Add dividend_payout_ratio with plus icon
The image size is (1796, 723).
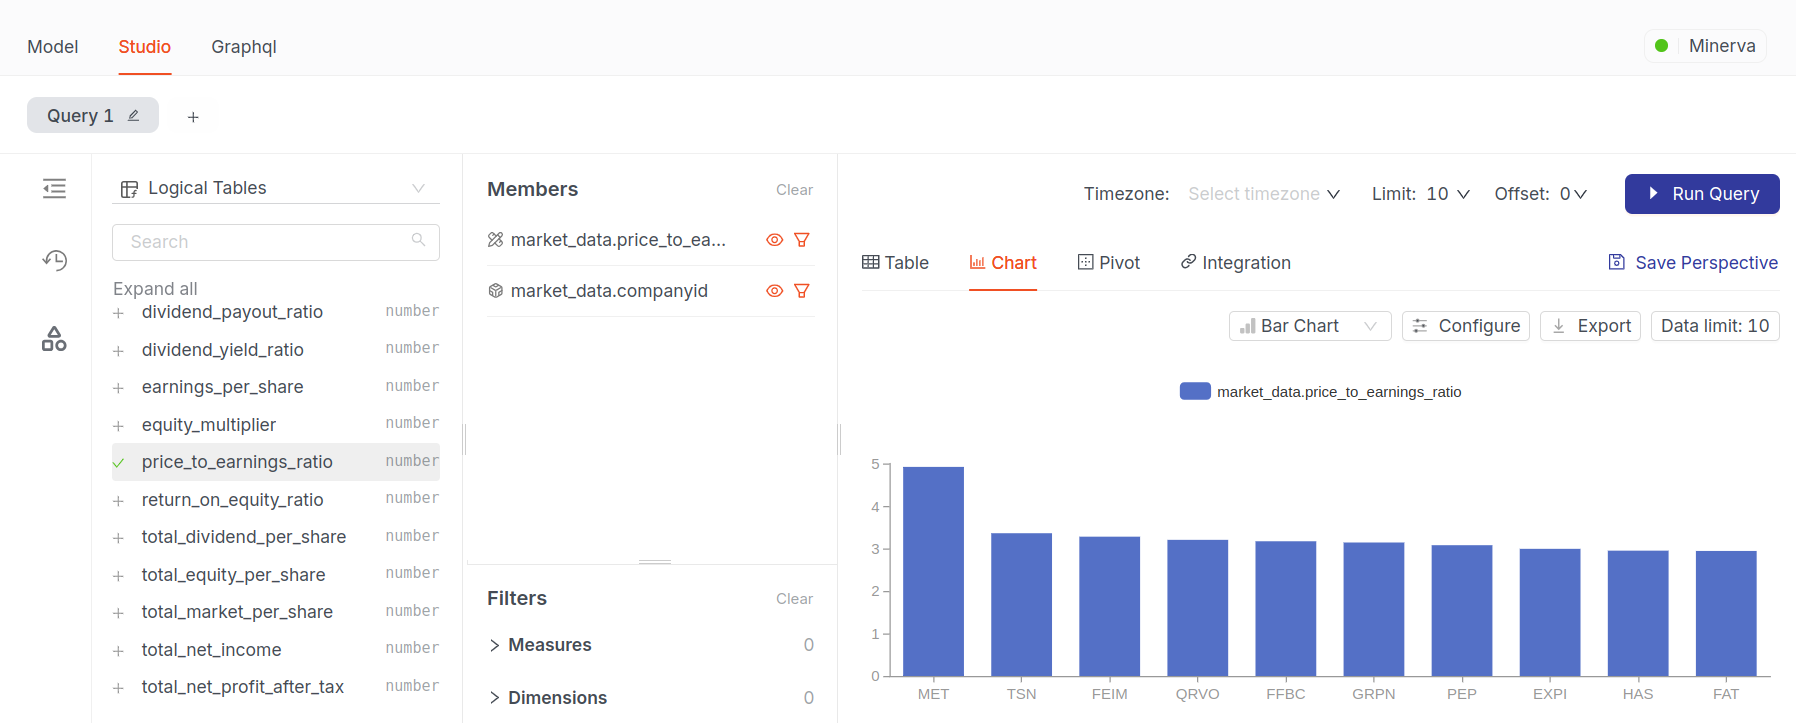click(x=118, y=314)
